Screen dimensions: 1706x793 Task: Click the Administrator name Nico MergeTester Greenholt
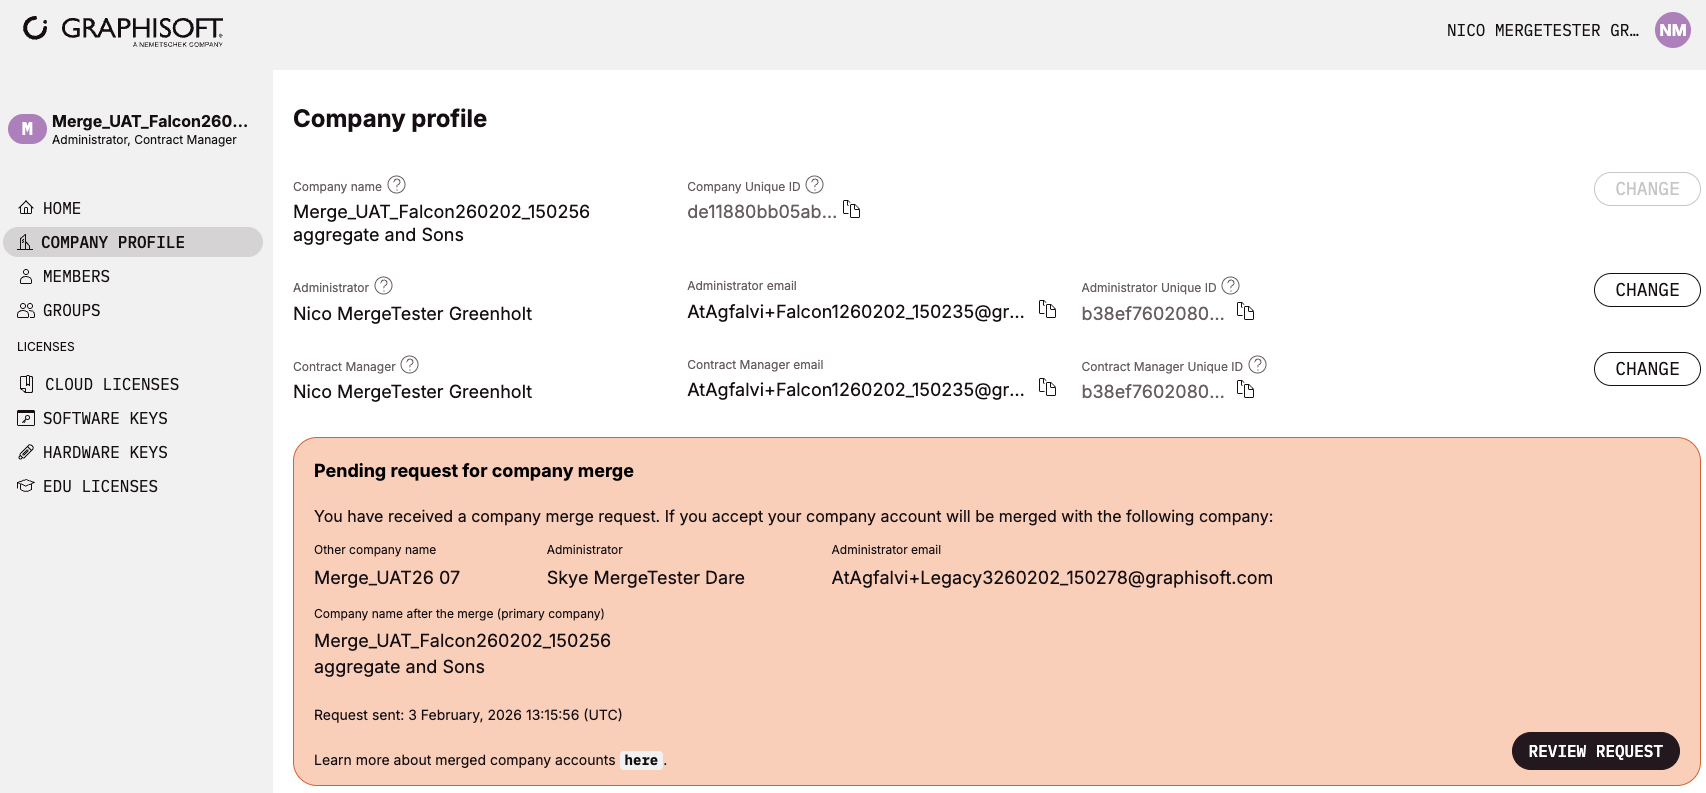coord(412,314)
